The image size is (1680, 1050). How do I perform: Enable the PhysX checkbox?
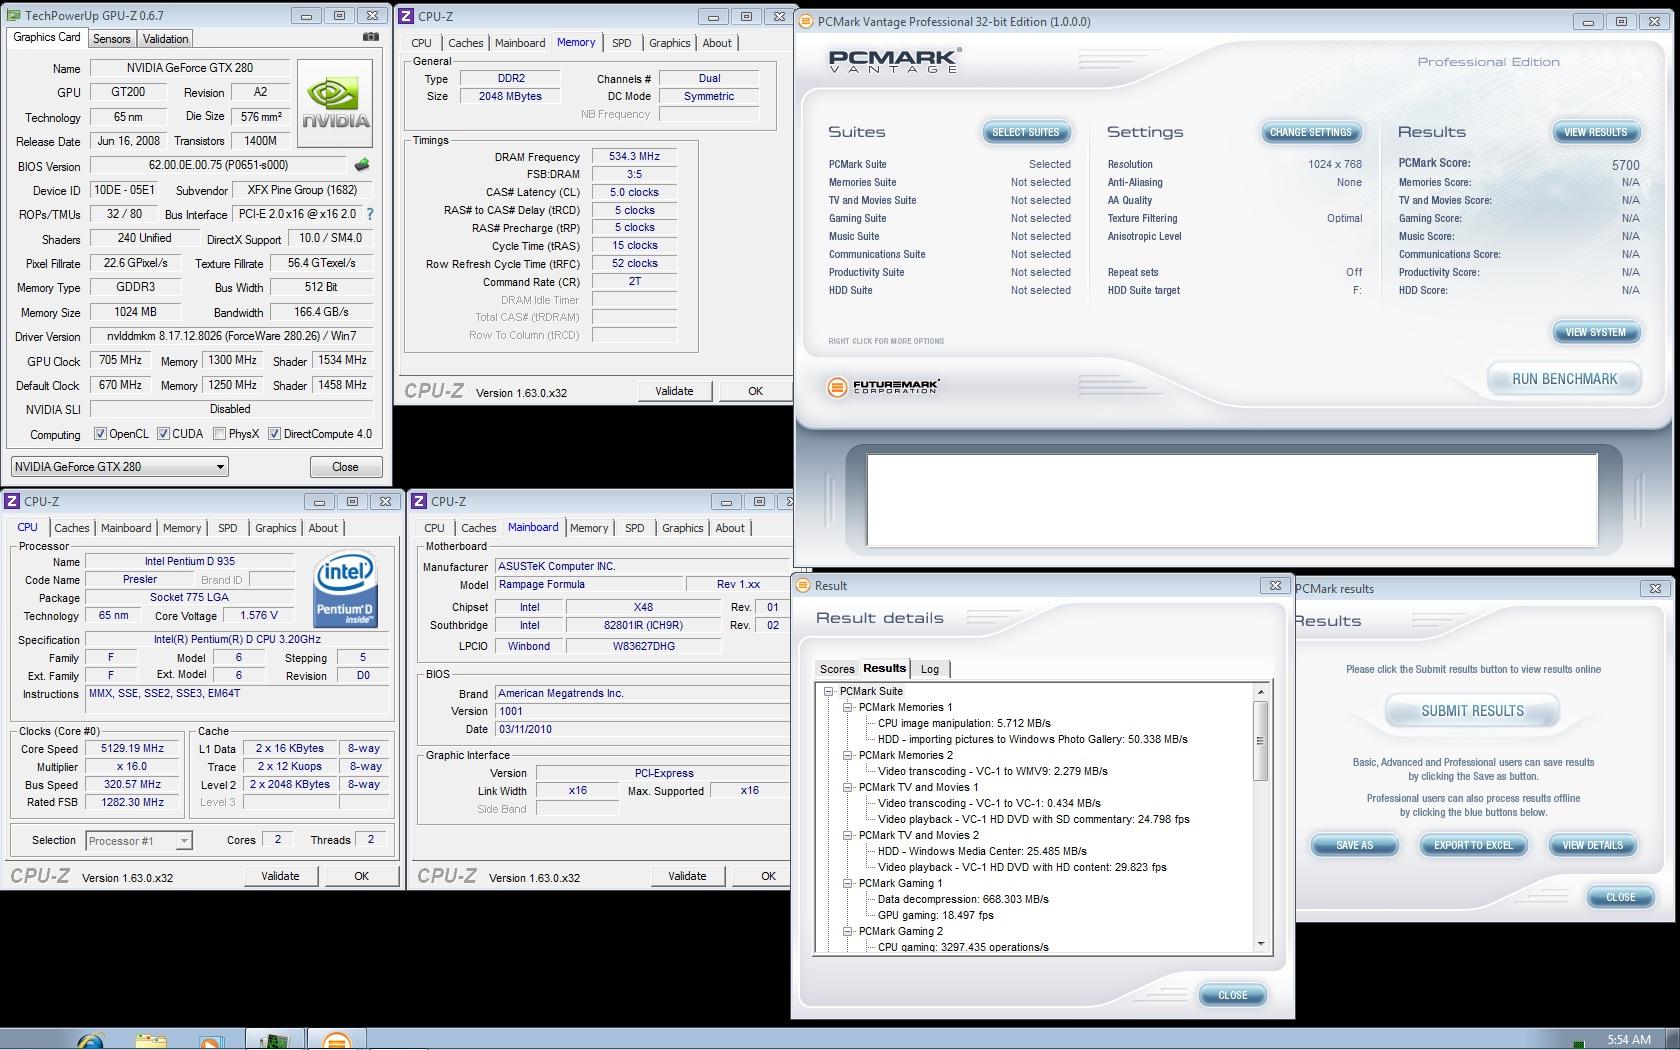(219, 434)
